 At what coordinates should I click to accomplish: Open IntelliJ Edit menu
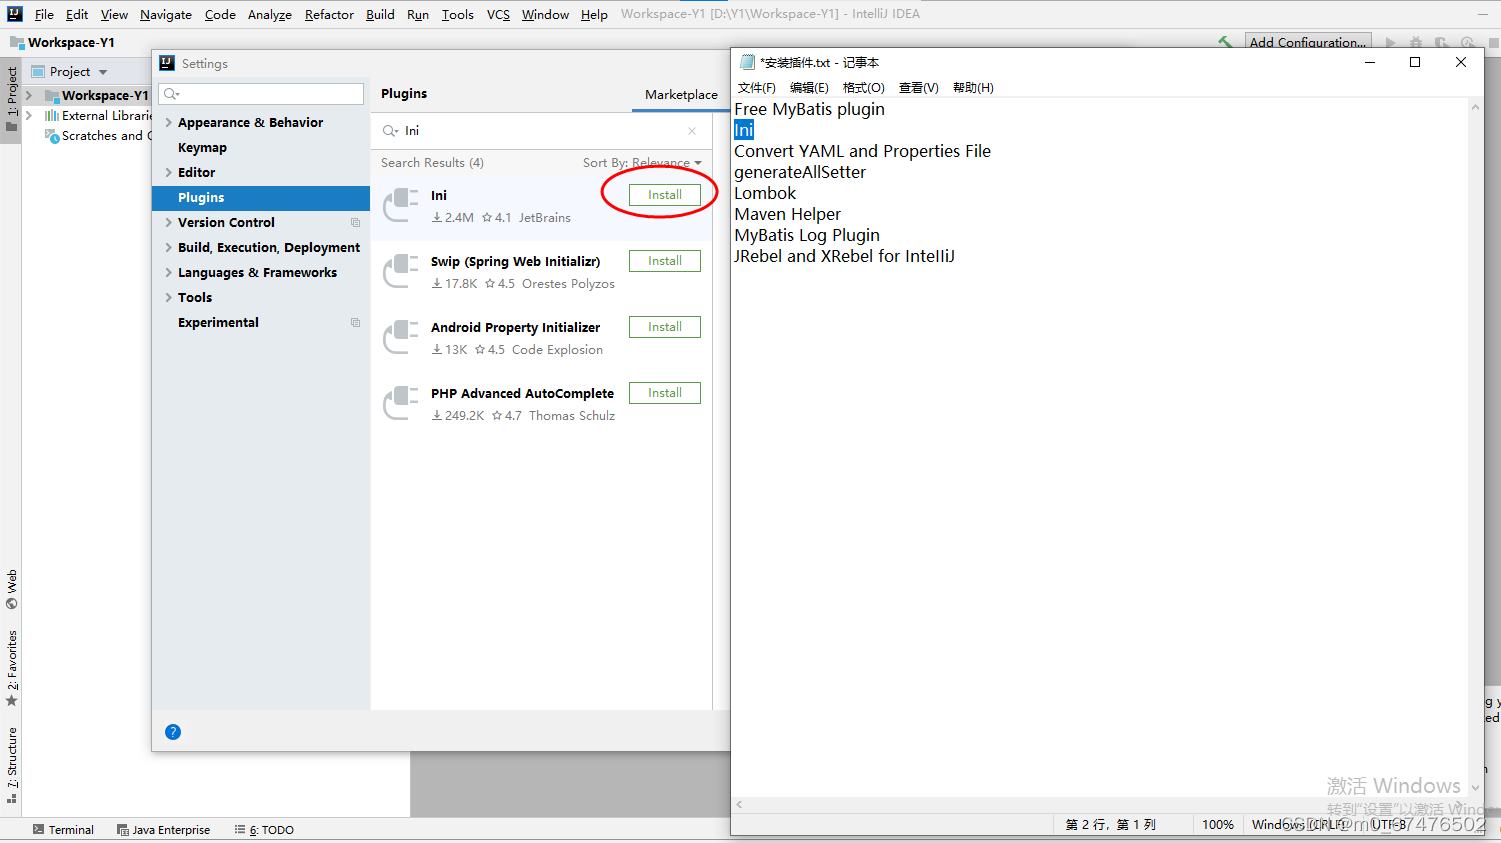pyautogui.click(x=77, y=15)
